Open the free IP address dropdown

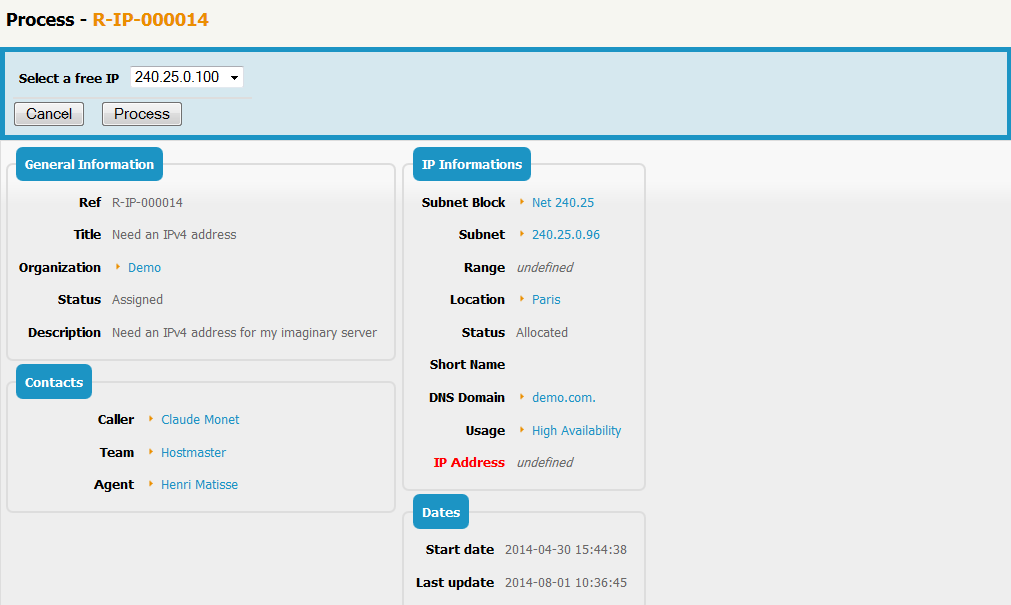[x=187, y=77]
